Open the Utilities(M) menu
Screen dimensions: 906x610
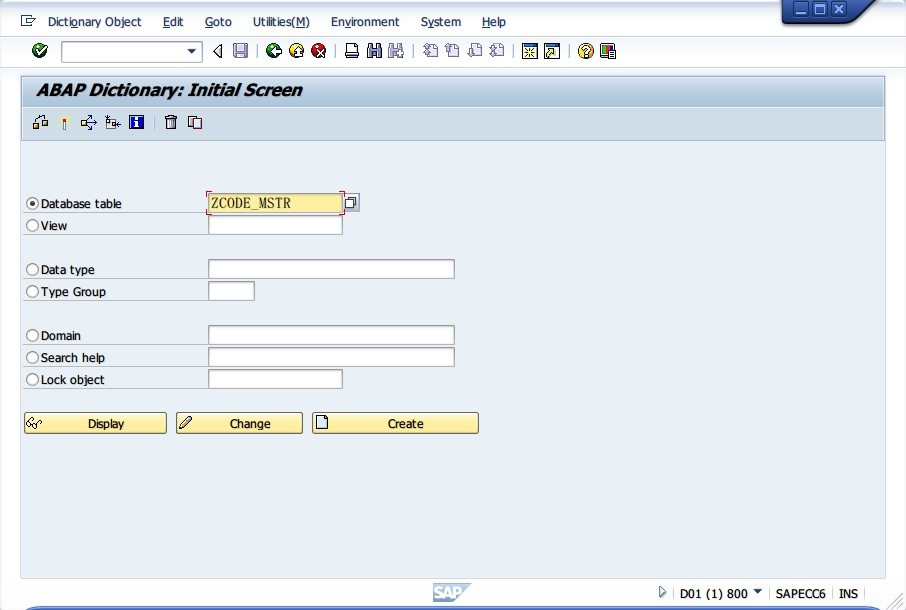pos(281,22)
